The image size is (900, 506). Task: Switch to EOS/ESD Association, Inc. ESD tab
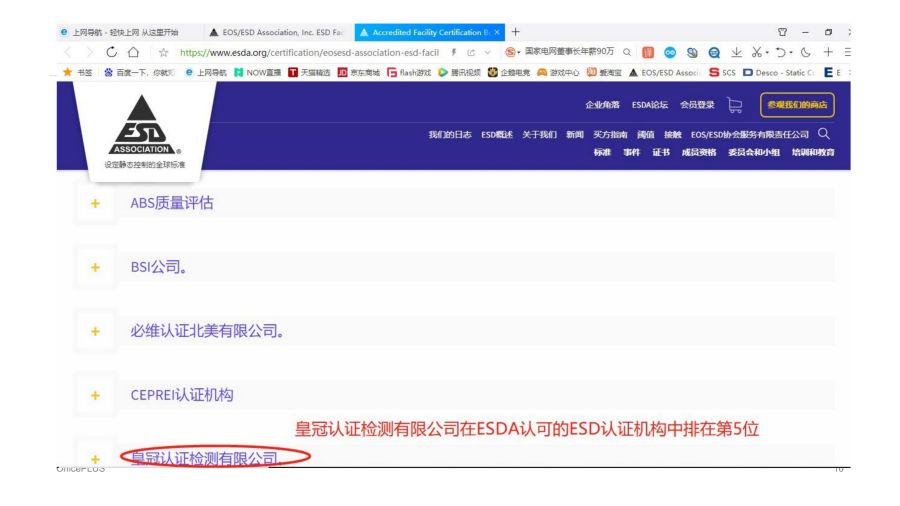[x=278, y=32]
